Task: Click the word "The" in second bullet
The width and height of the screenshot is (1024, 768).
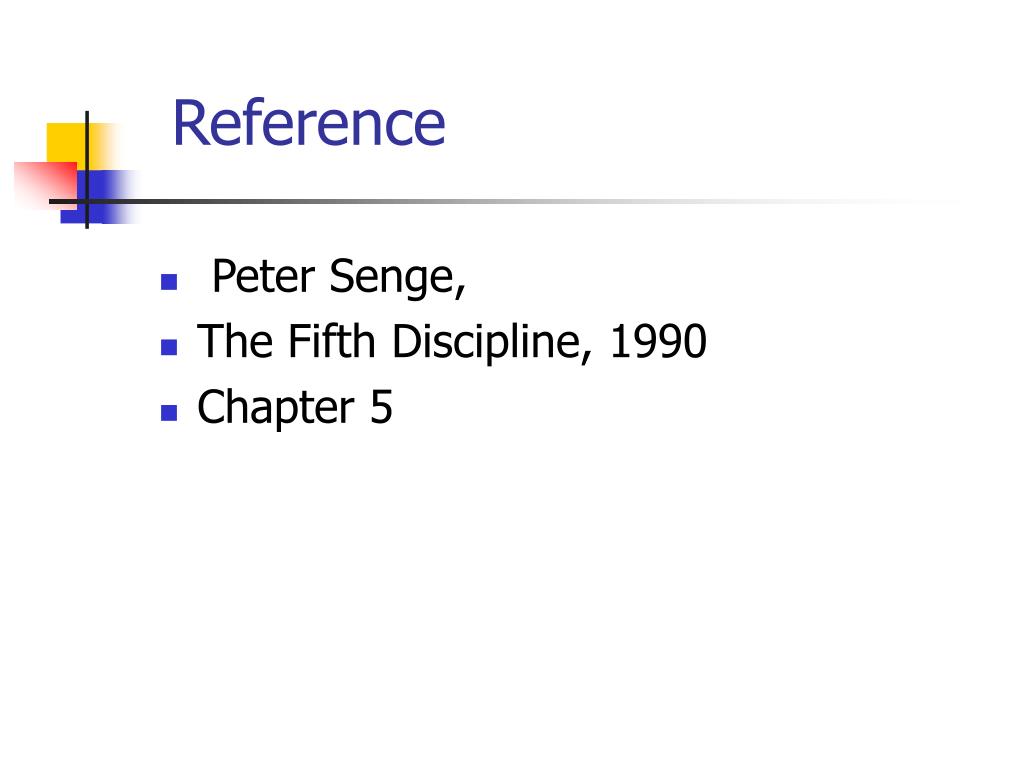Action: click(235, 341)
